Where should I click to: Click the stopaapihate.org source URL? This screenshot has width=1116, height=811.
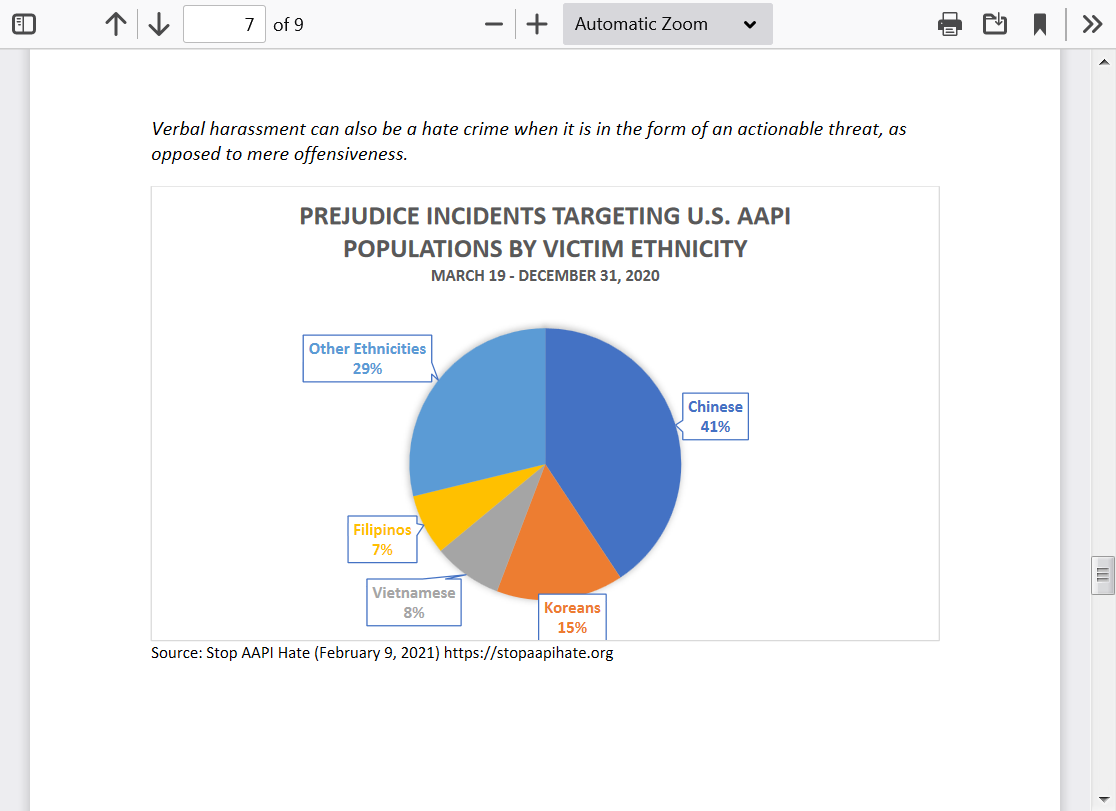point(528,653)
